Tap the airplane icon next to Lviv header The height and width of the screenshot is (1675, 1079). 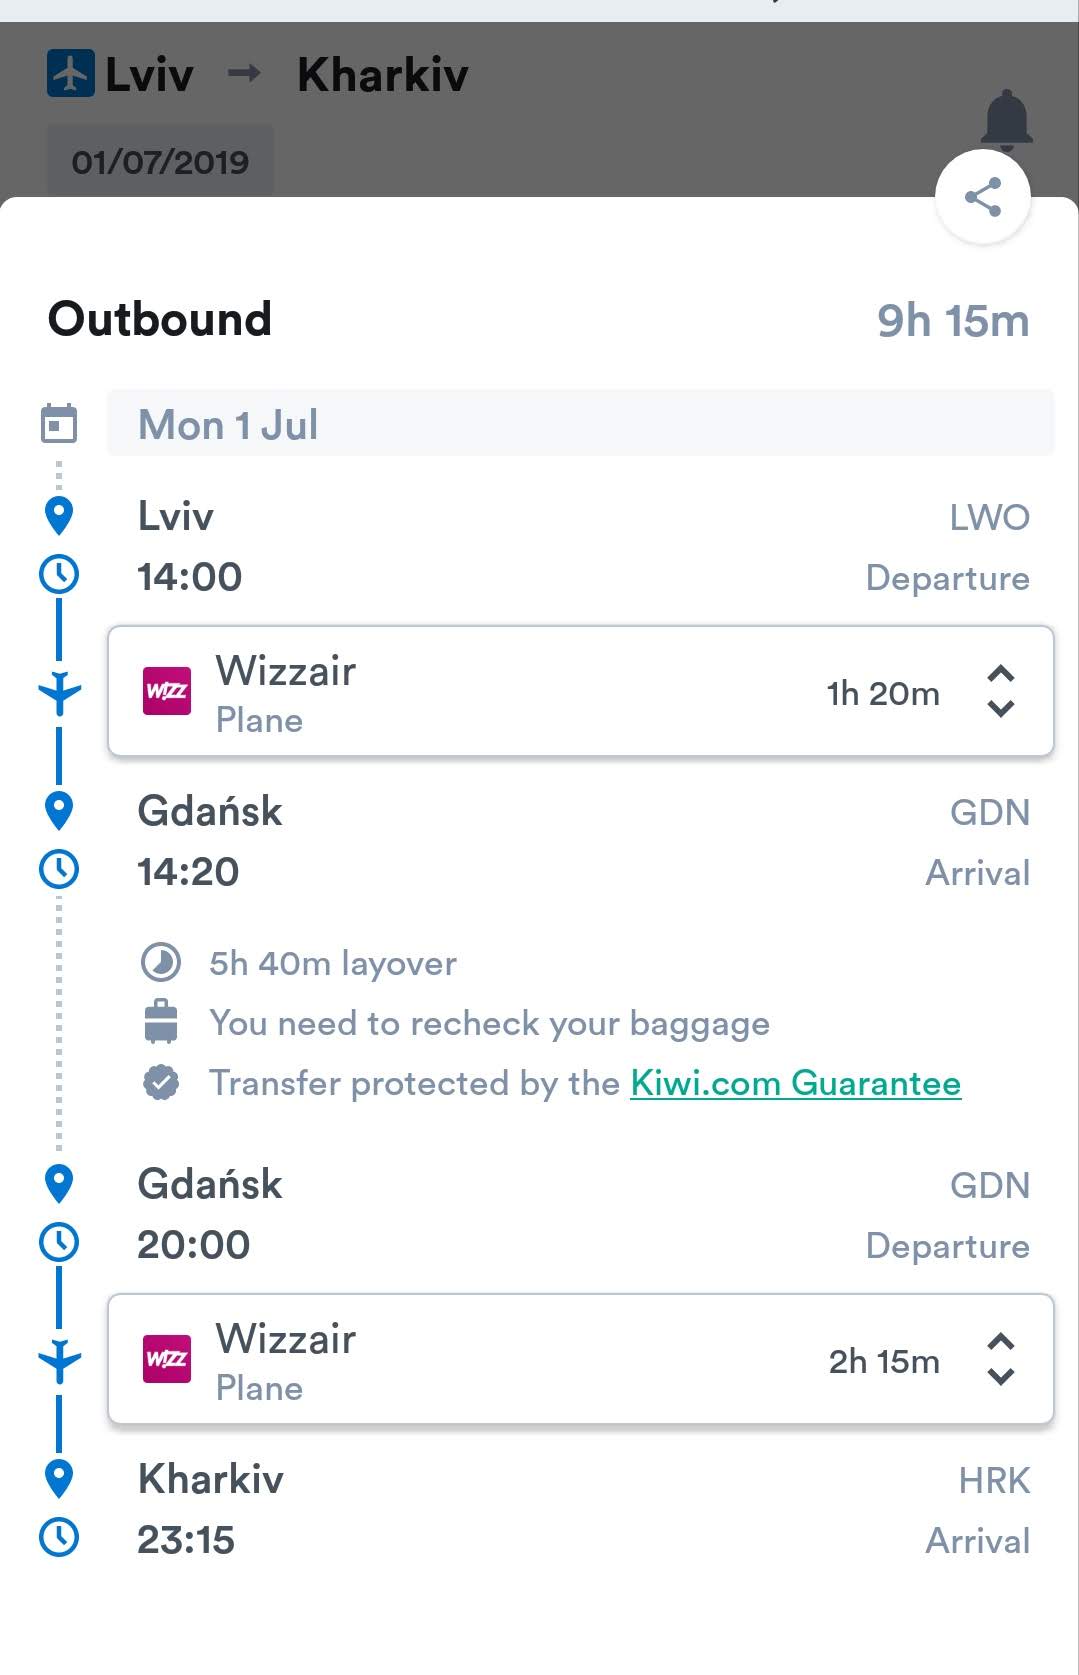coord(70,74)
